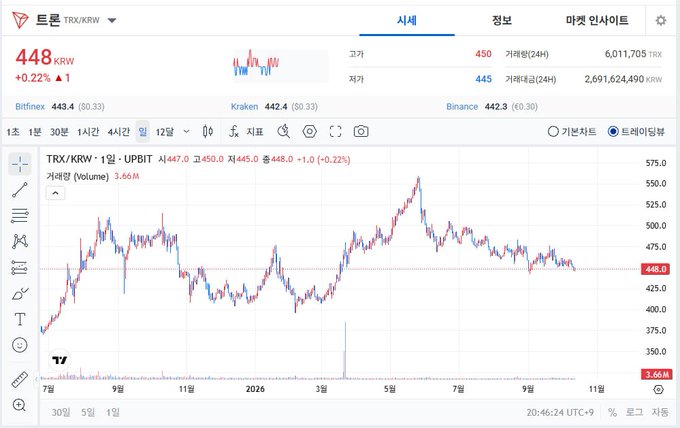Open chart settings hexagon icon
This screenshot has width=680, height=428.
(x=309, y=131)
